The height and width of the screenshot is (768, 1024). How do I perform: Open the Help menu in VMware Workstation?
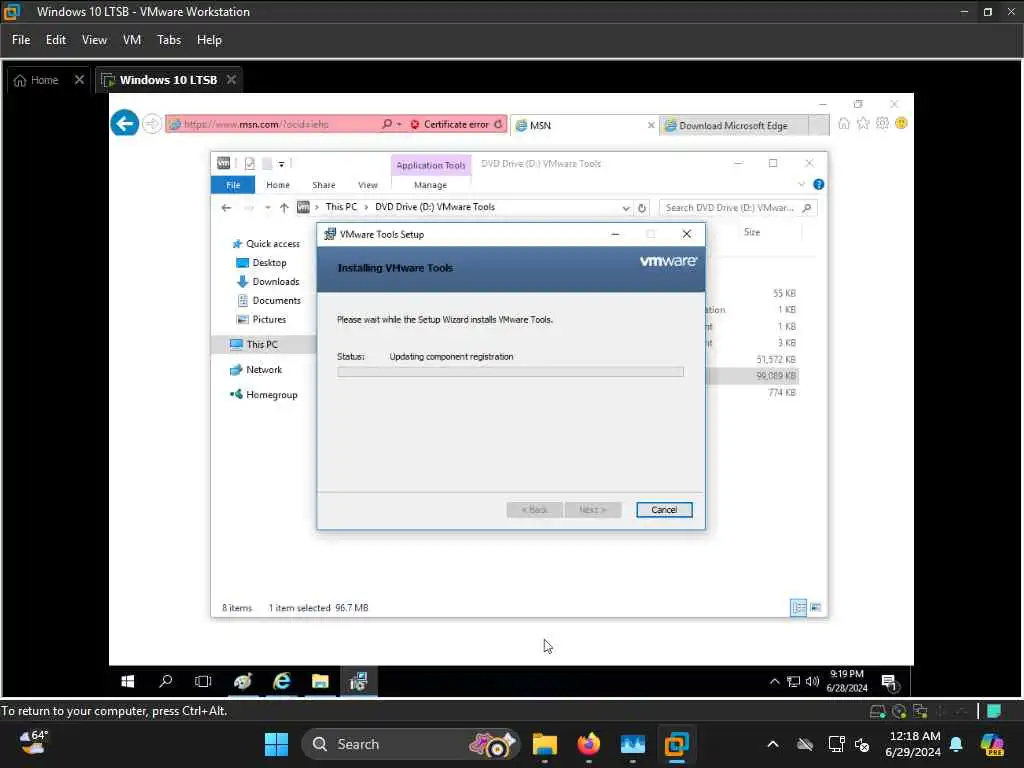[210, 40]
